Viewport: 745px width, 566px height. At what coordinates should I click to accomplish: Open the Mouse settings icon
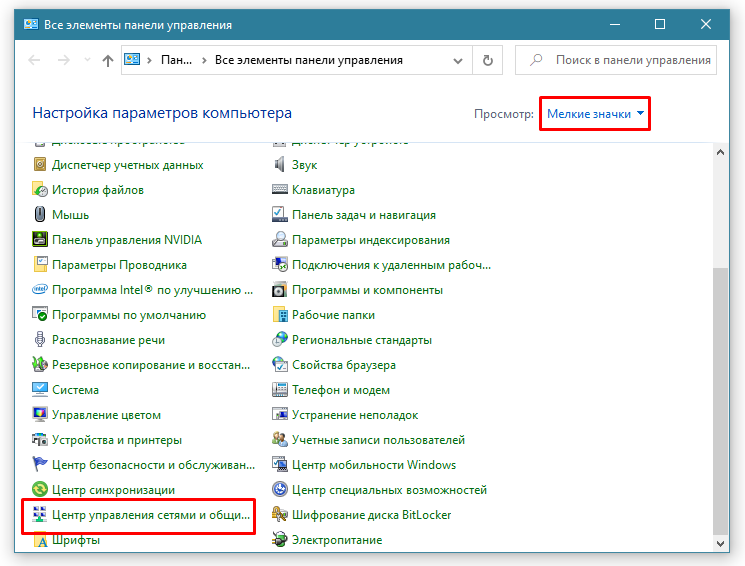40,215
